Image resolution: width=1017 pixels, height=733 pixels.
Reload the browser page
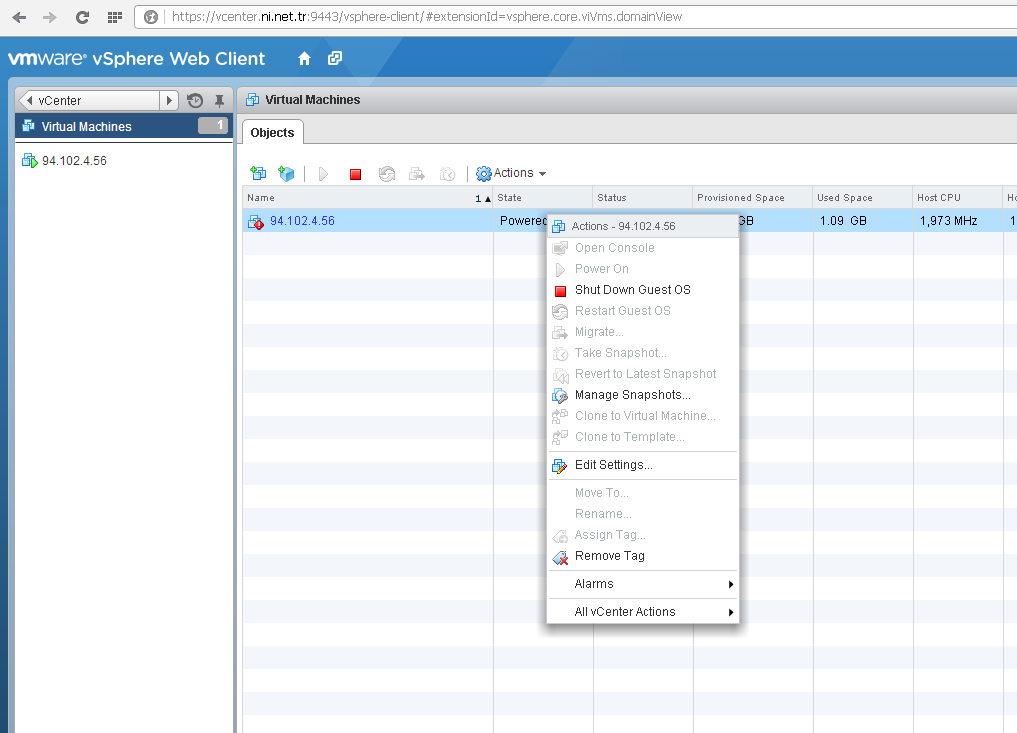tap(82, 18)
